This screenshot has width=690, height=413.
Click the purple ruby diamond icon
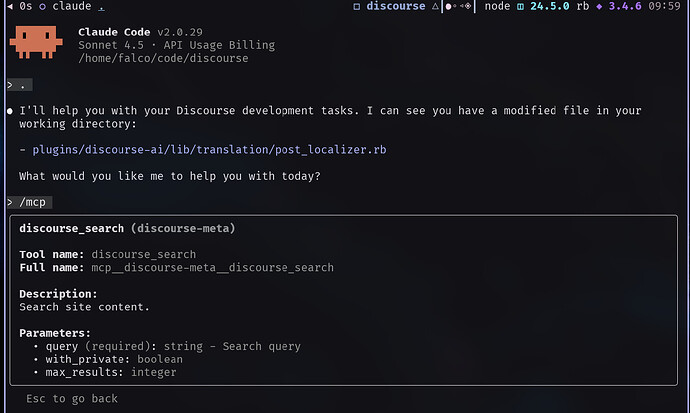point(599,7)
